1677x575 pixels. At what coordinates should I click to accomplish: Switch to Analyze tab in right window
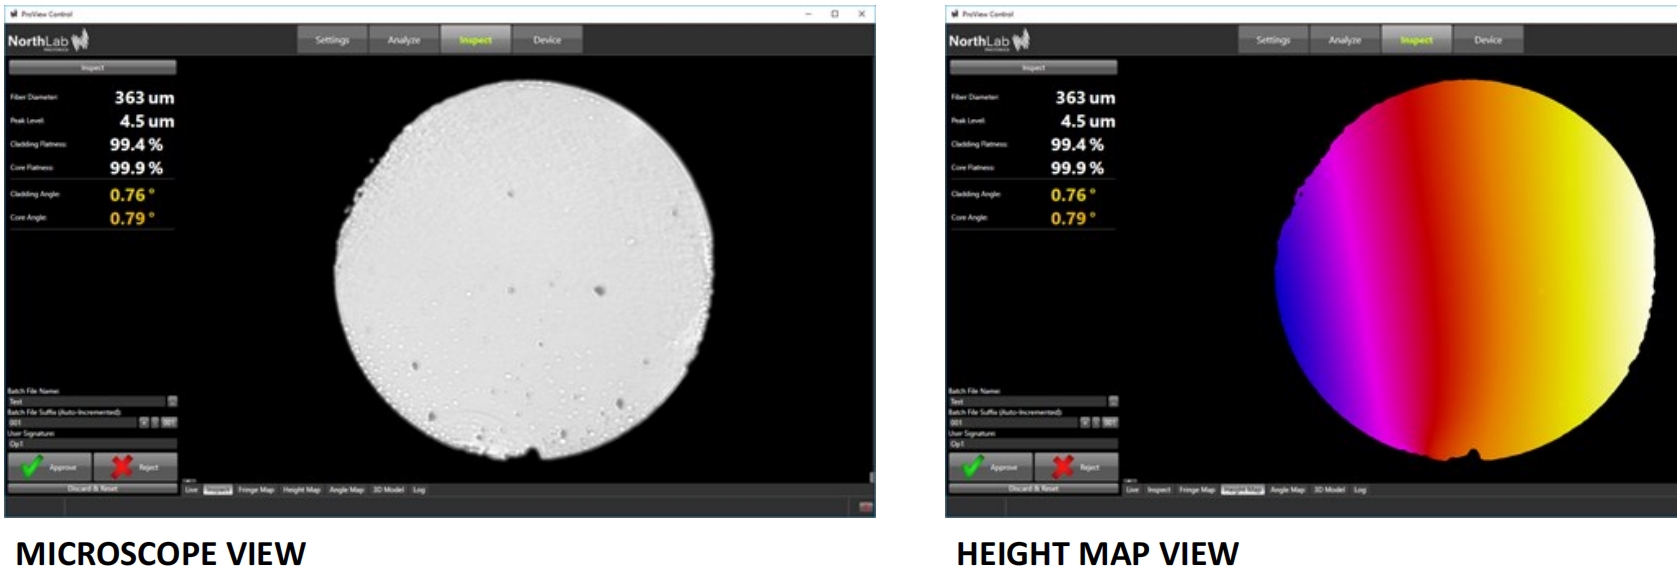1344,40
